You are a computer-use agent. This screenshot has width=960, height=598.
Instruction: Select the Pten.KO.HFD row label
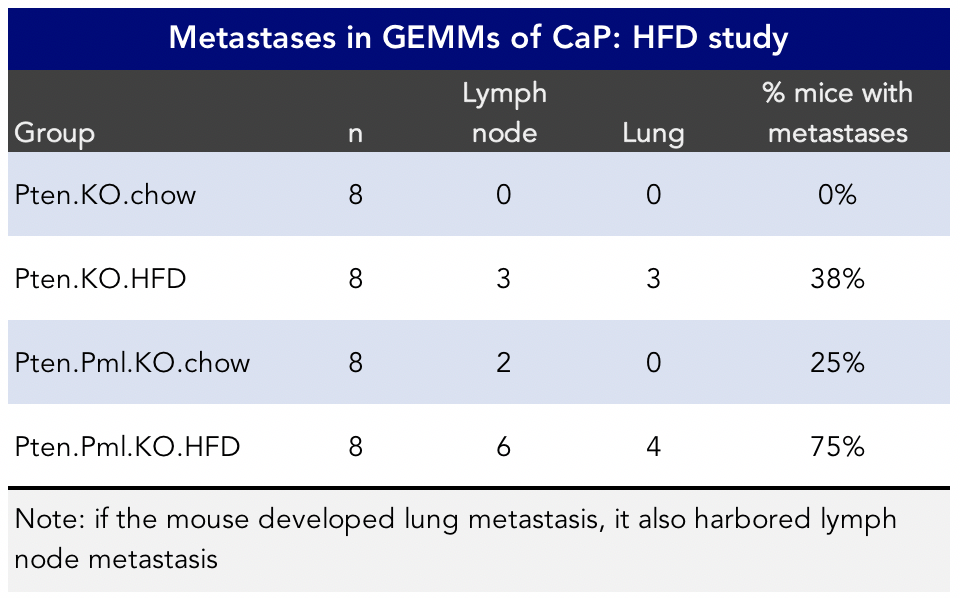click(x=101, y=278)
